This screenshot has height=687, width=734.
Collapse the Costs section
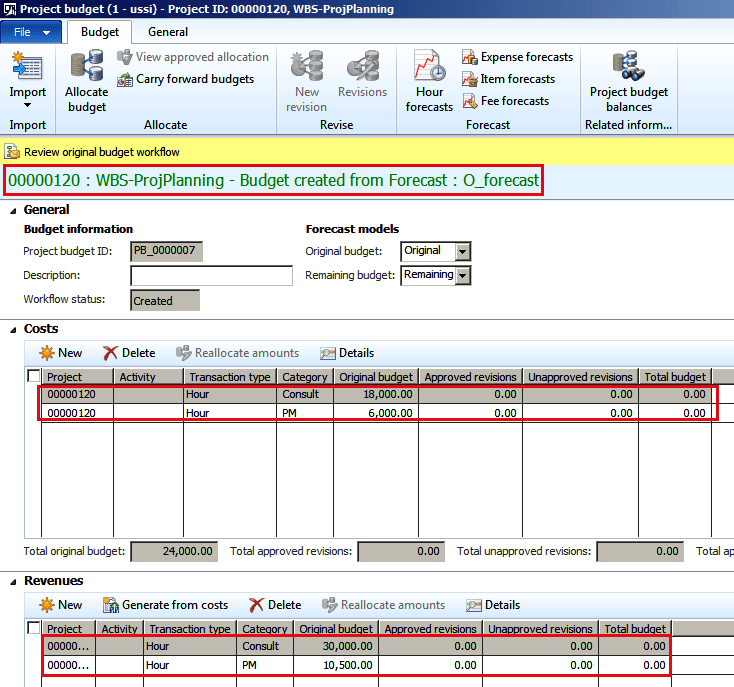[x=12, y=329]
